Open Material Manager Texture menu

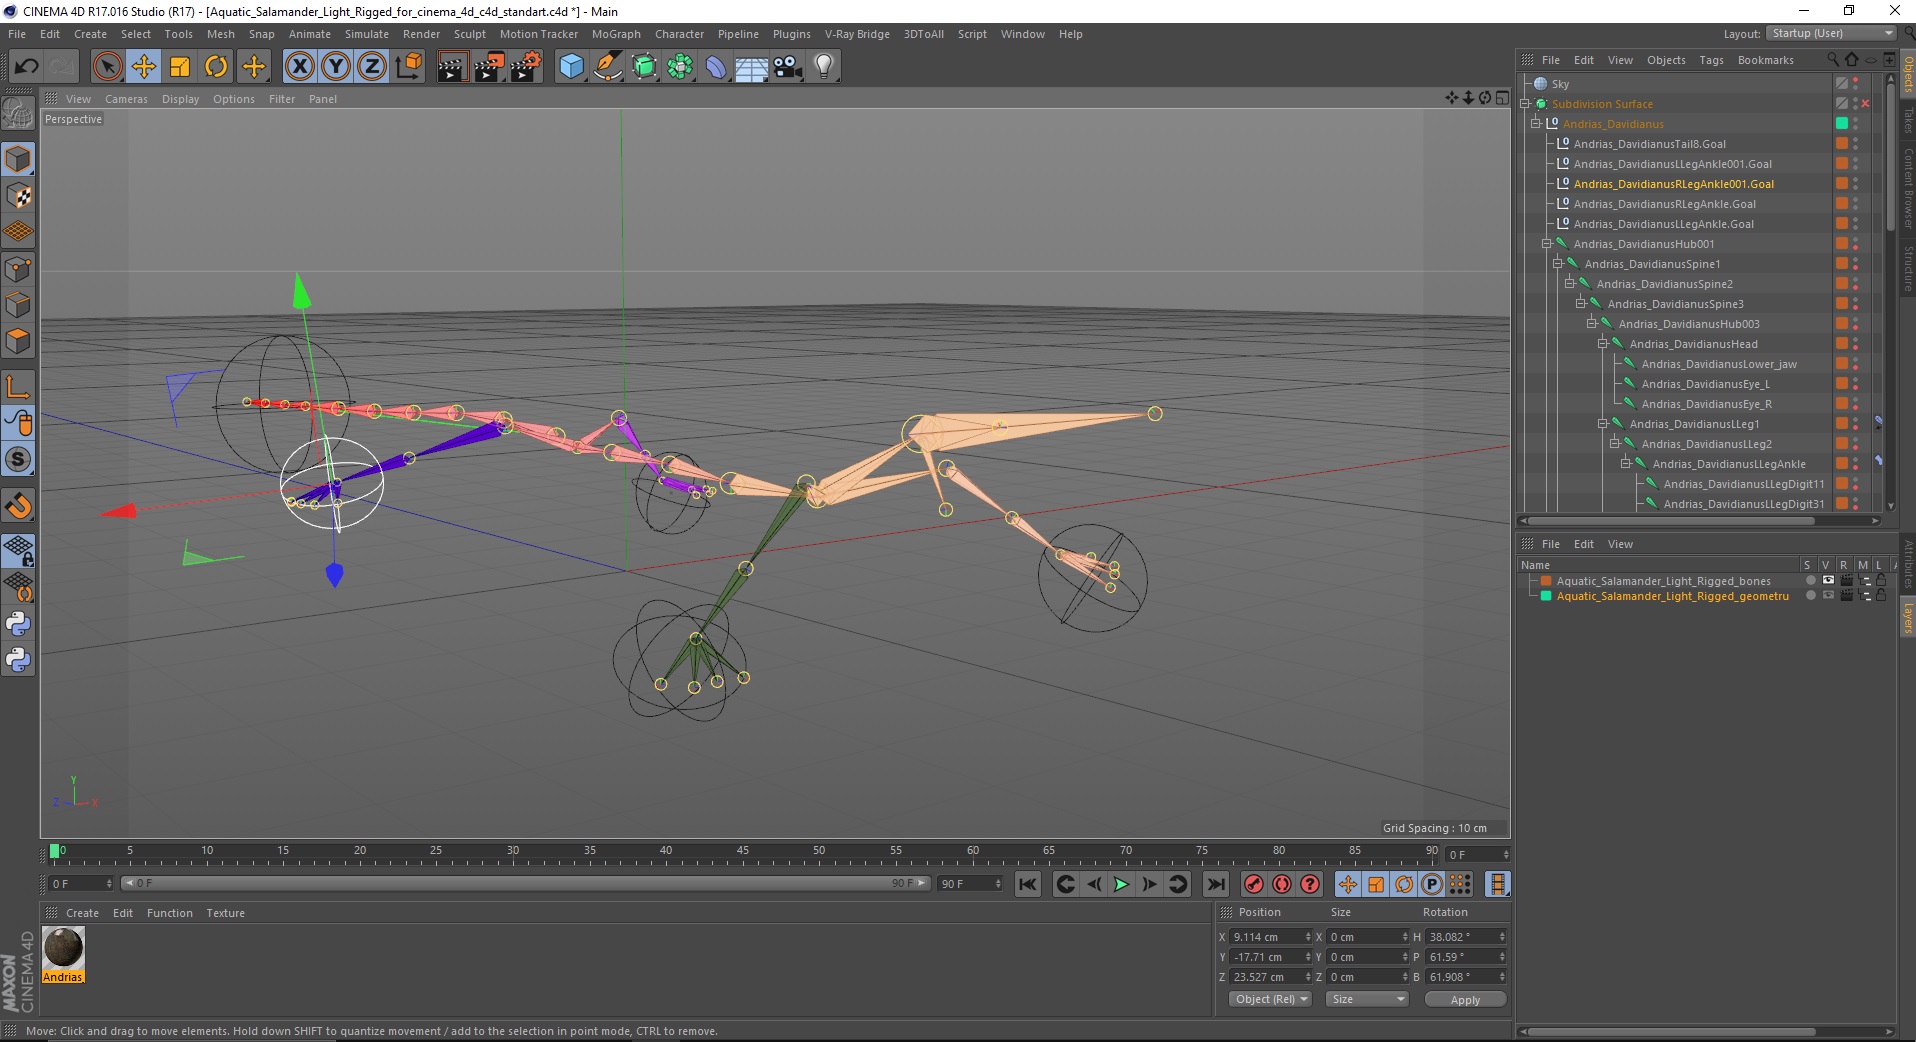225,913
